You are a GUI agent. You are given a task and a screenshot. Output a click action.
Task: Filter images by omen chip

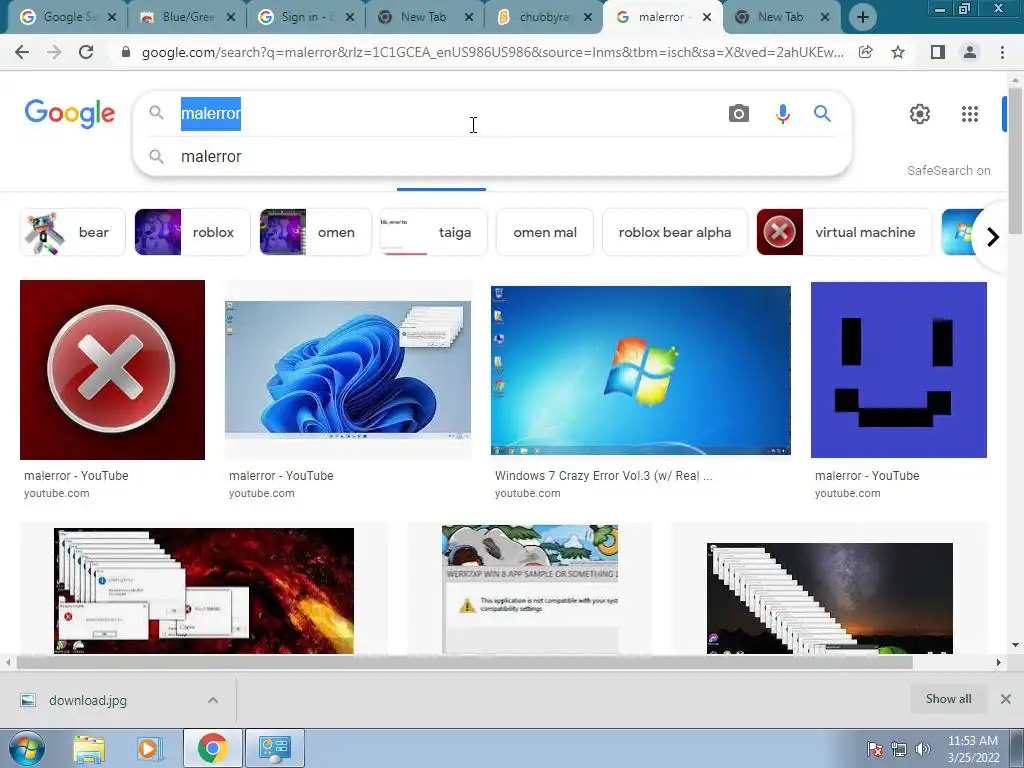(x=316, y=232)
